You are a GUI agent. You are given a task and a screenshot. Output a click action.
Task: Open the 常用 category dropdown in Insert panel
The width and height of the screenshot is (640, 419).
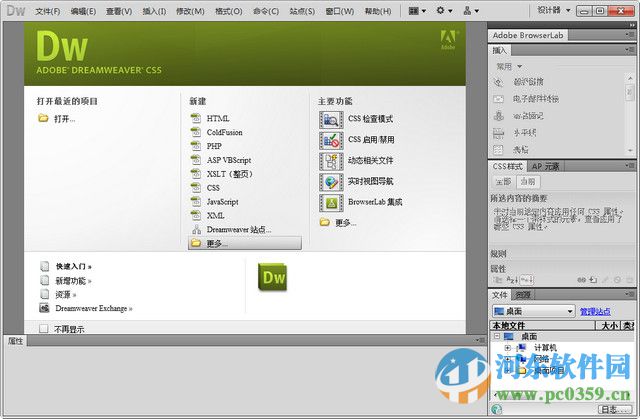tap(509, 66)
